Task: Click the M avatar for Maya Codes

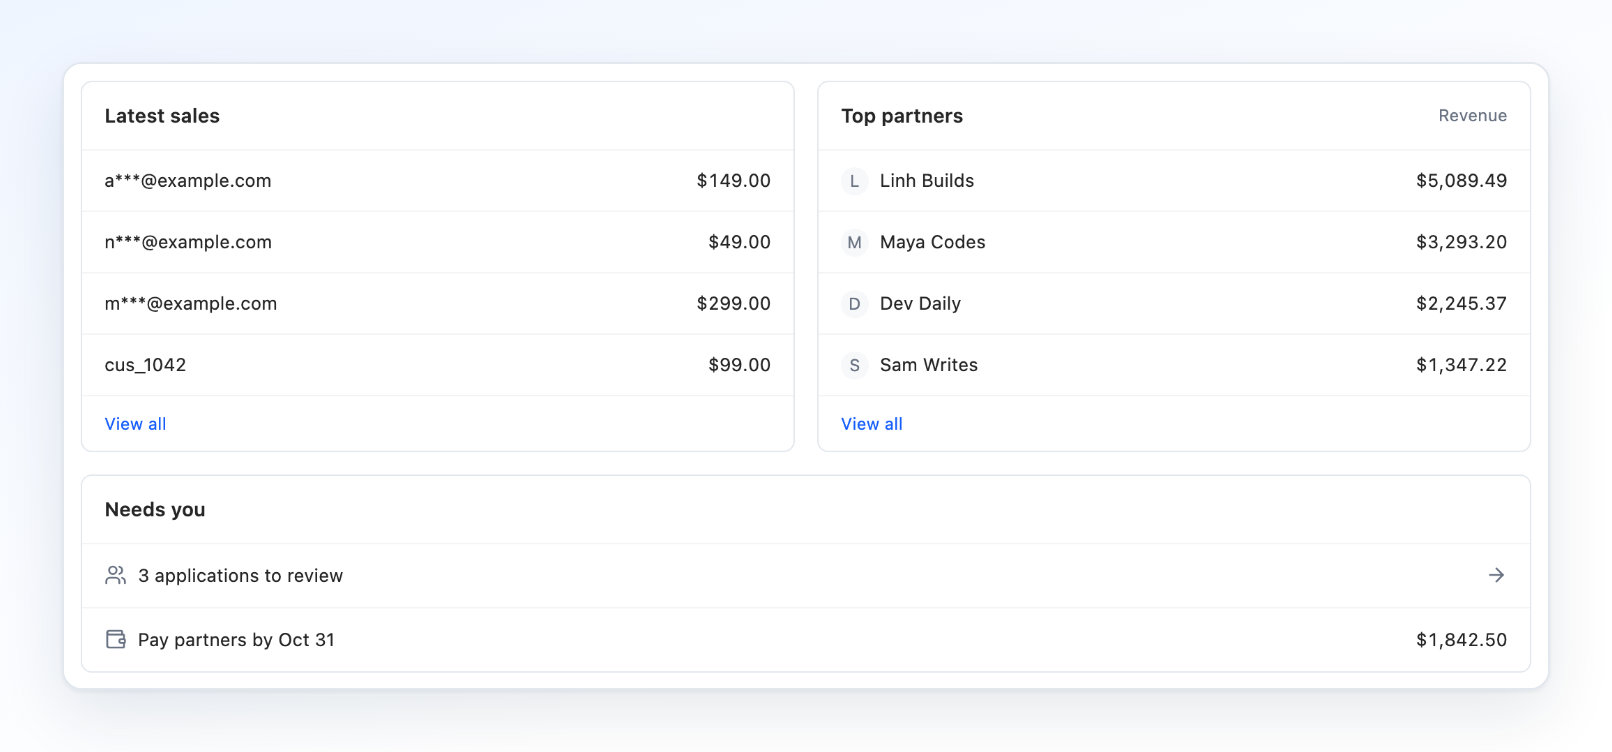Action: pos(854,242)
